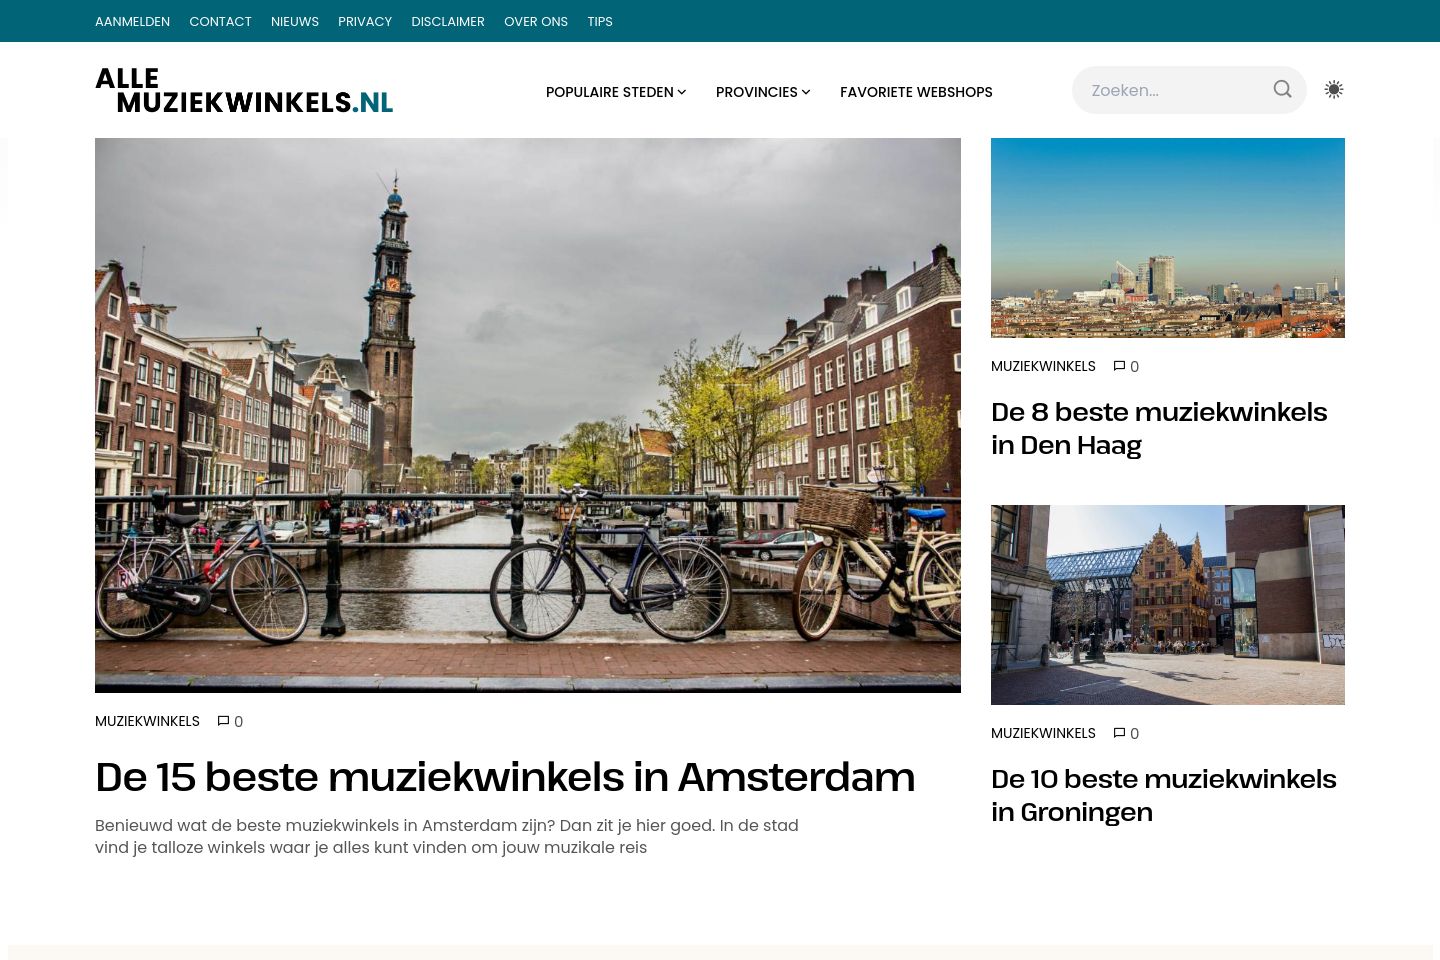Viewport: 1440px width, 960px height.
Task: Select the Muziekwinkels category above the Amsterdam title
Action: point(147,721)
